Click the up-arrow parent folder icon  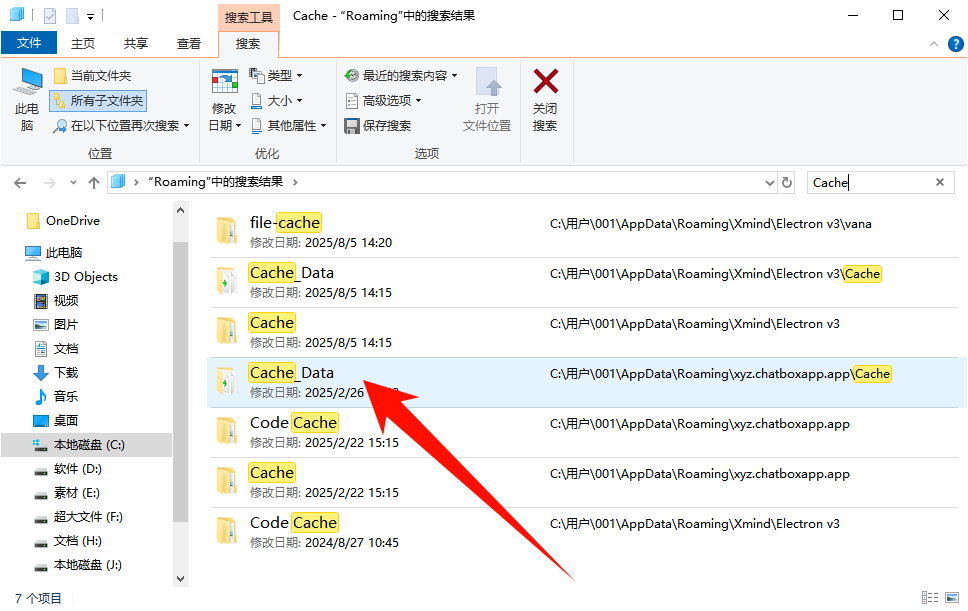point(94,183)
